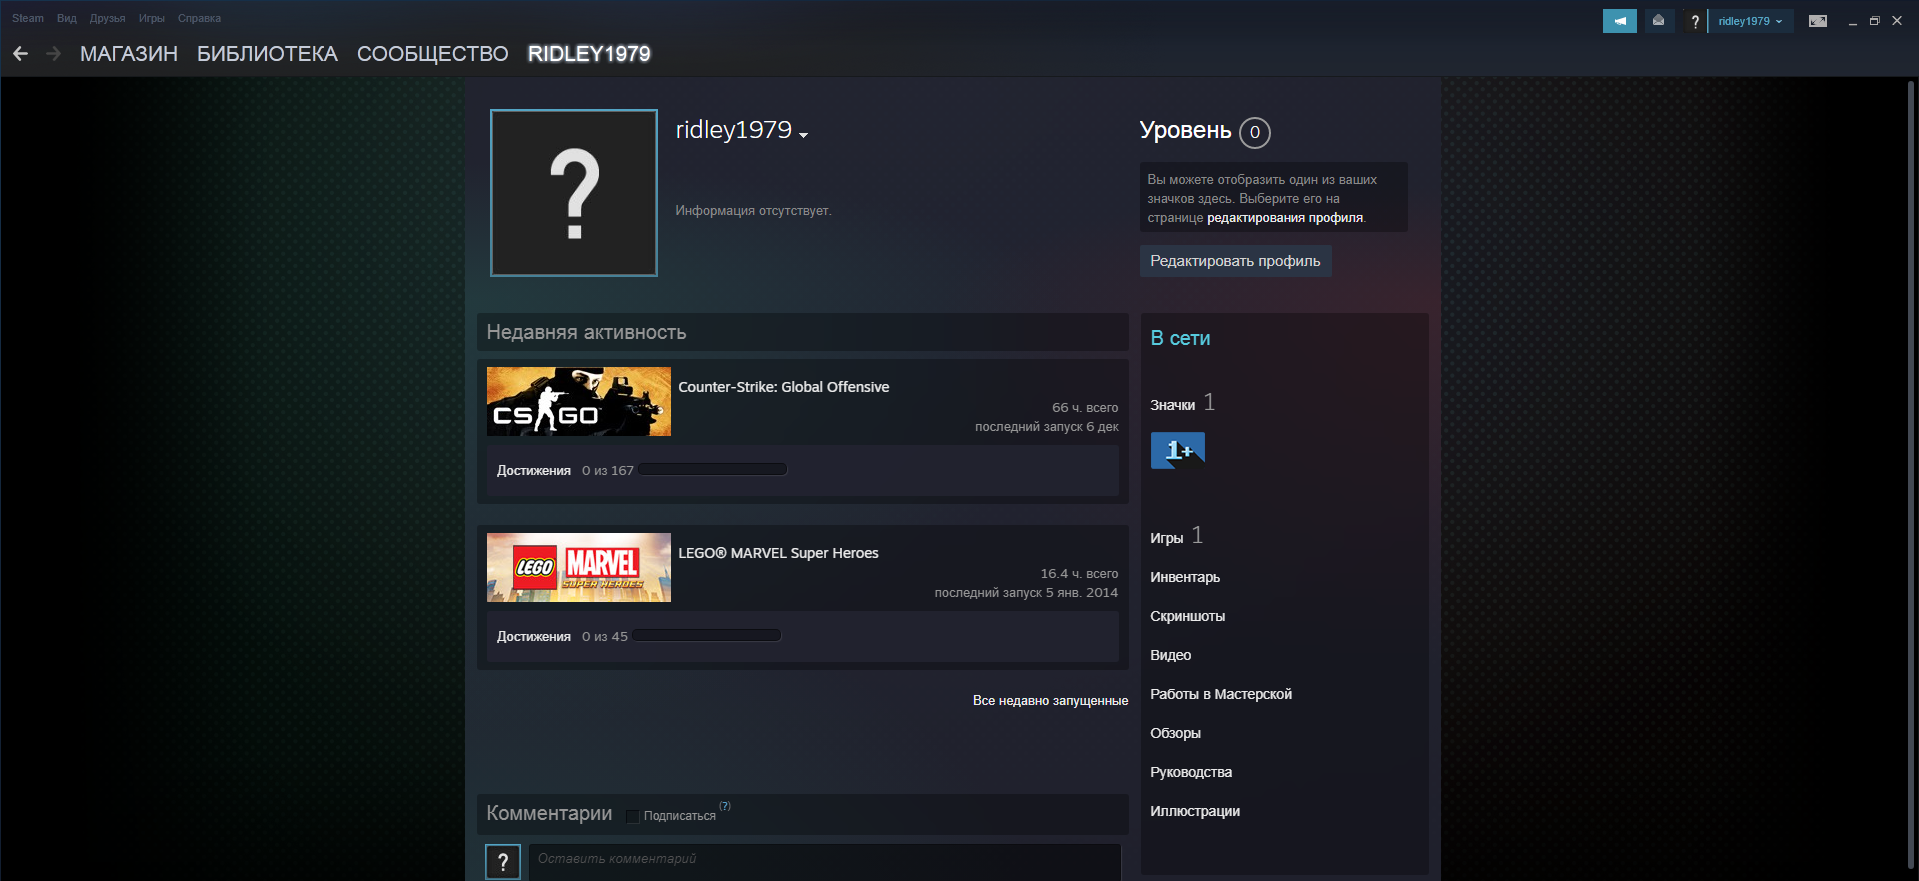Expand the ridley1979 profile name dropdown
Viewport: 1919px width, 881px height.
click(x=803, y=135)
